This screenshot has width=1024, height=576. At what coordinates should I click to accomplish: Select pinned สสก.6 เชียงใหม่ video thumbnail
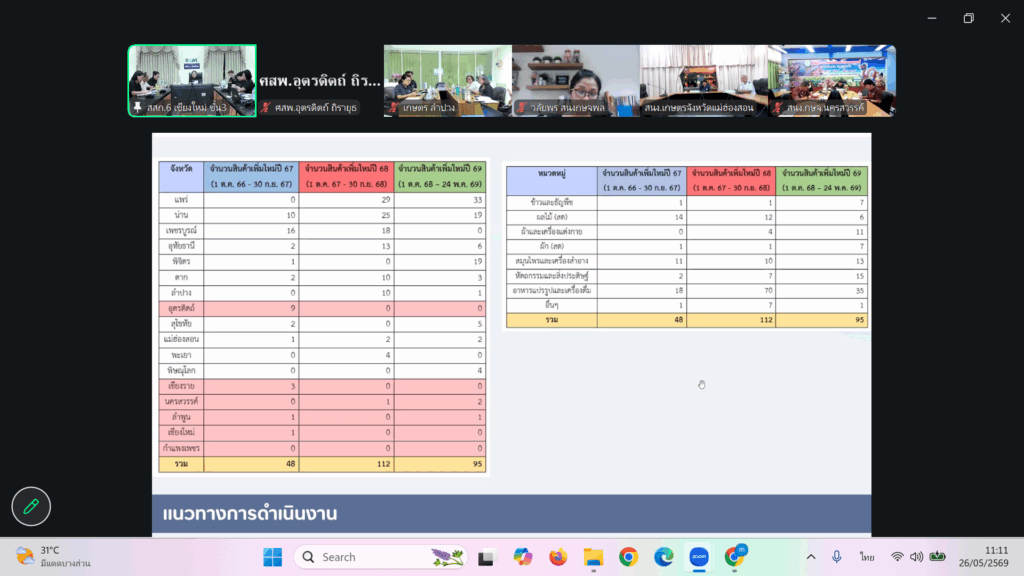pos(192,81)
